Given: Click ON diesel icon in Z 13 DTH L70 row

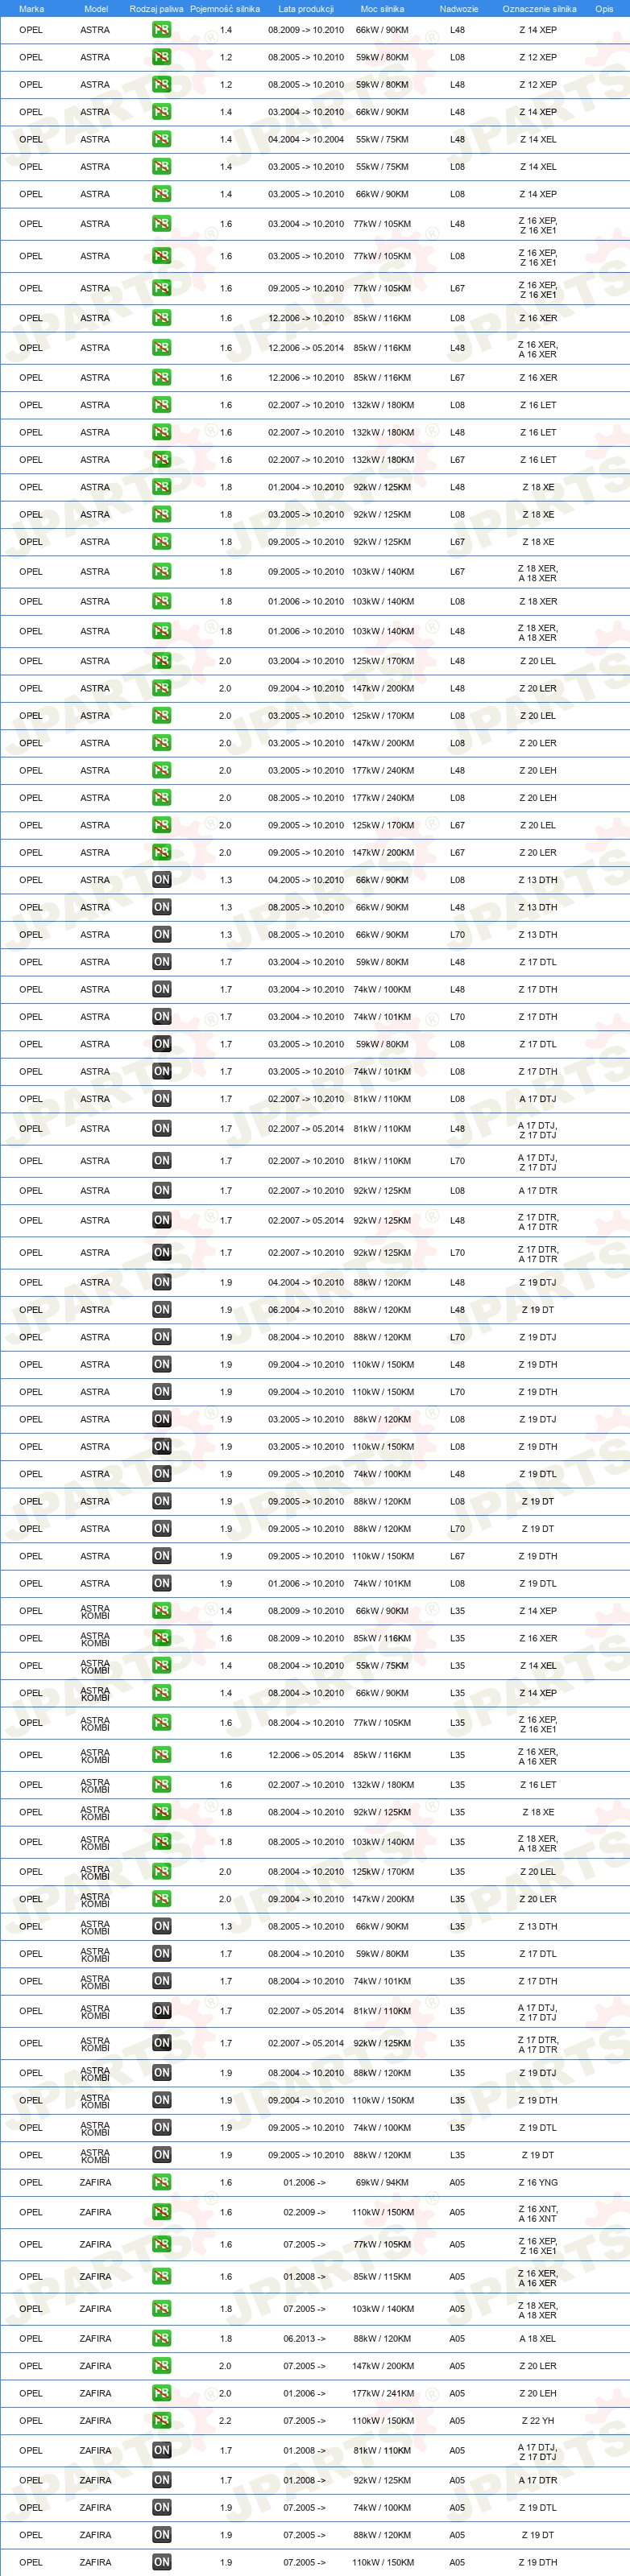Looking at the screenshot, I should (161, 934).
